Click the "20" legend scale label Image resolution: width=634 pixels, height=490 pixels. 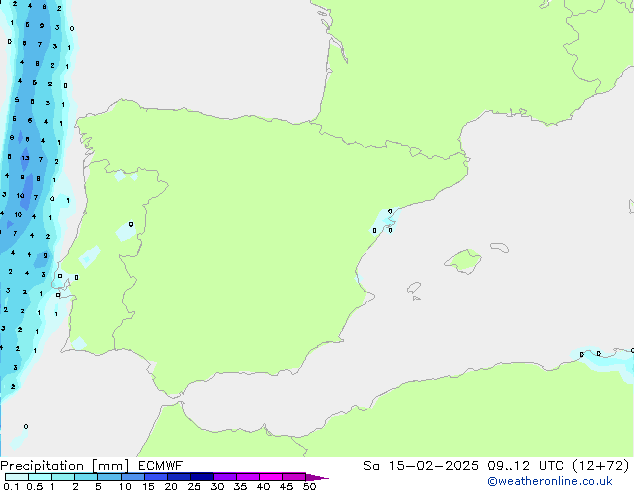(171, 486)
